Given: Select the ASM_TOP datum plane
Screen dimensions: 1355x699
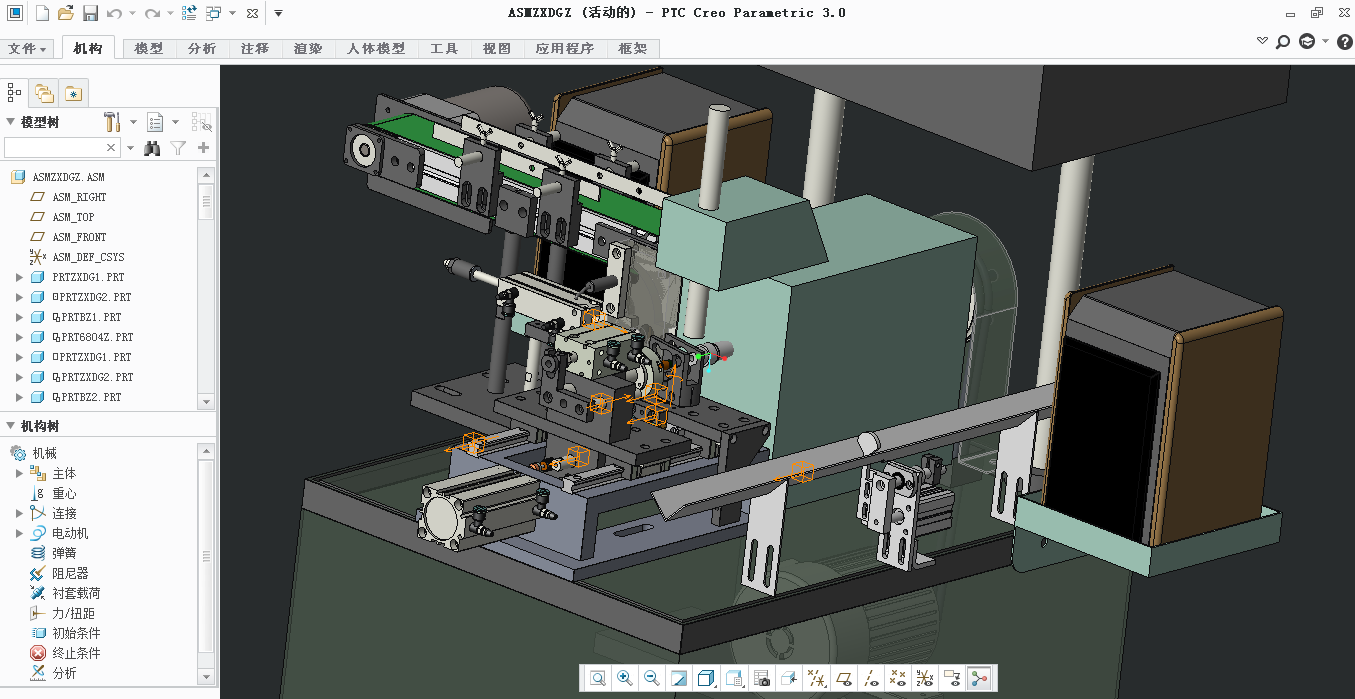Looking at the screenshot, I should [x=73, y=217].
